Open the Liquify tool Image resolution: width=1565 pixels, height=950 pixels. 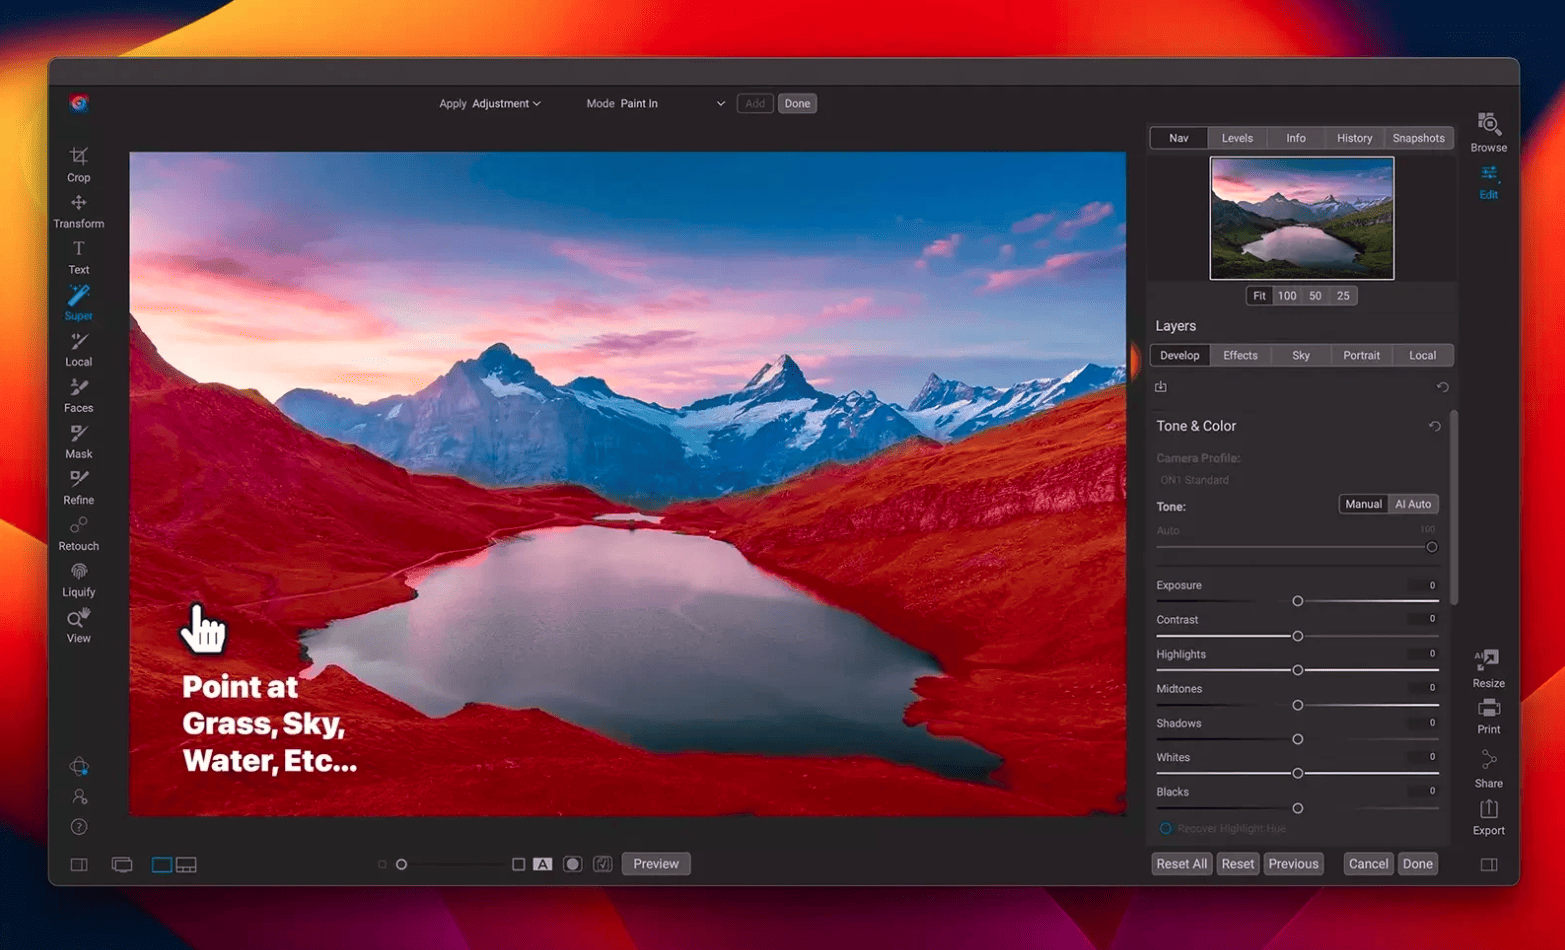[x=79, y=579]
